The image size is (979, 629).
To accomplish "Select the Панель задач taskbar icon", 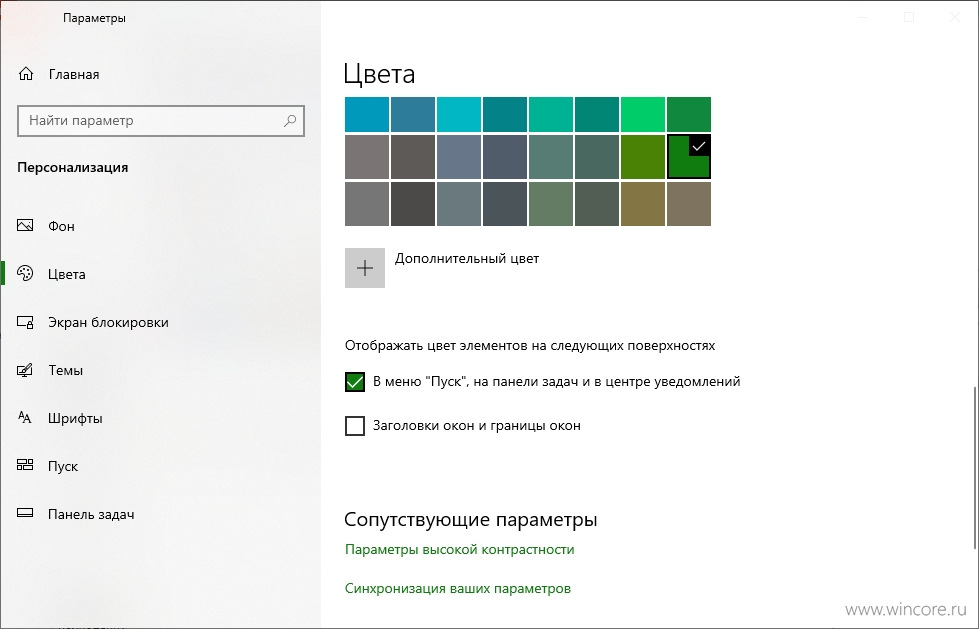I will 25,513.
